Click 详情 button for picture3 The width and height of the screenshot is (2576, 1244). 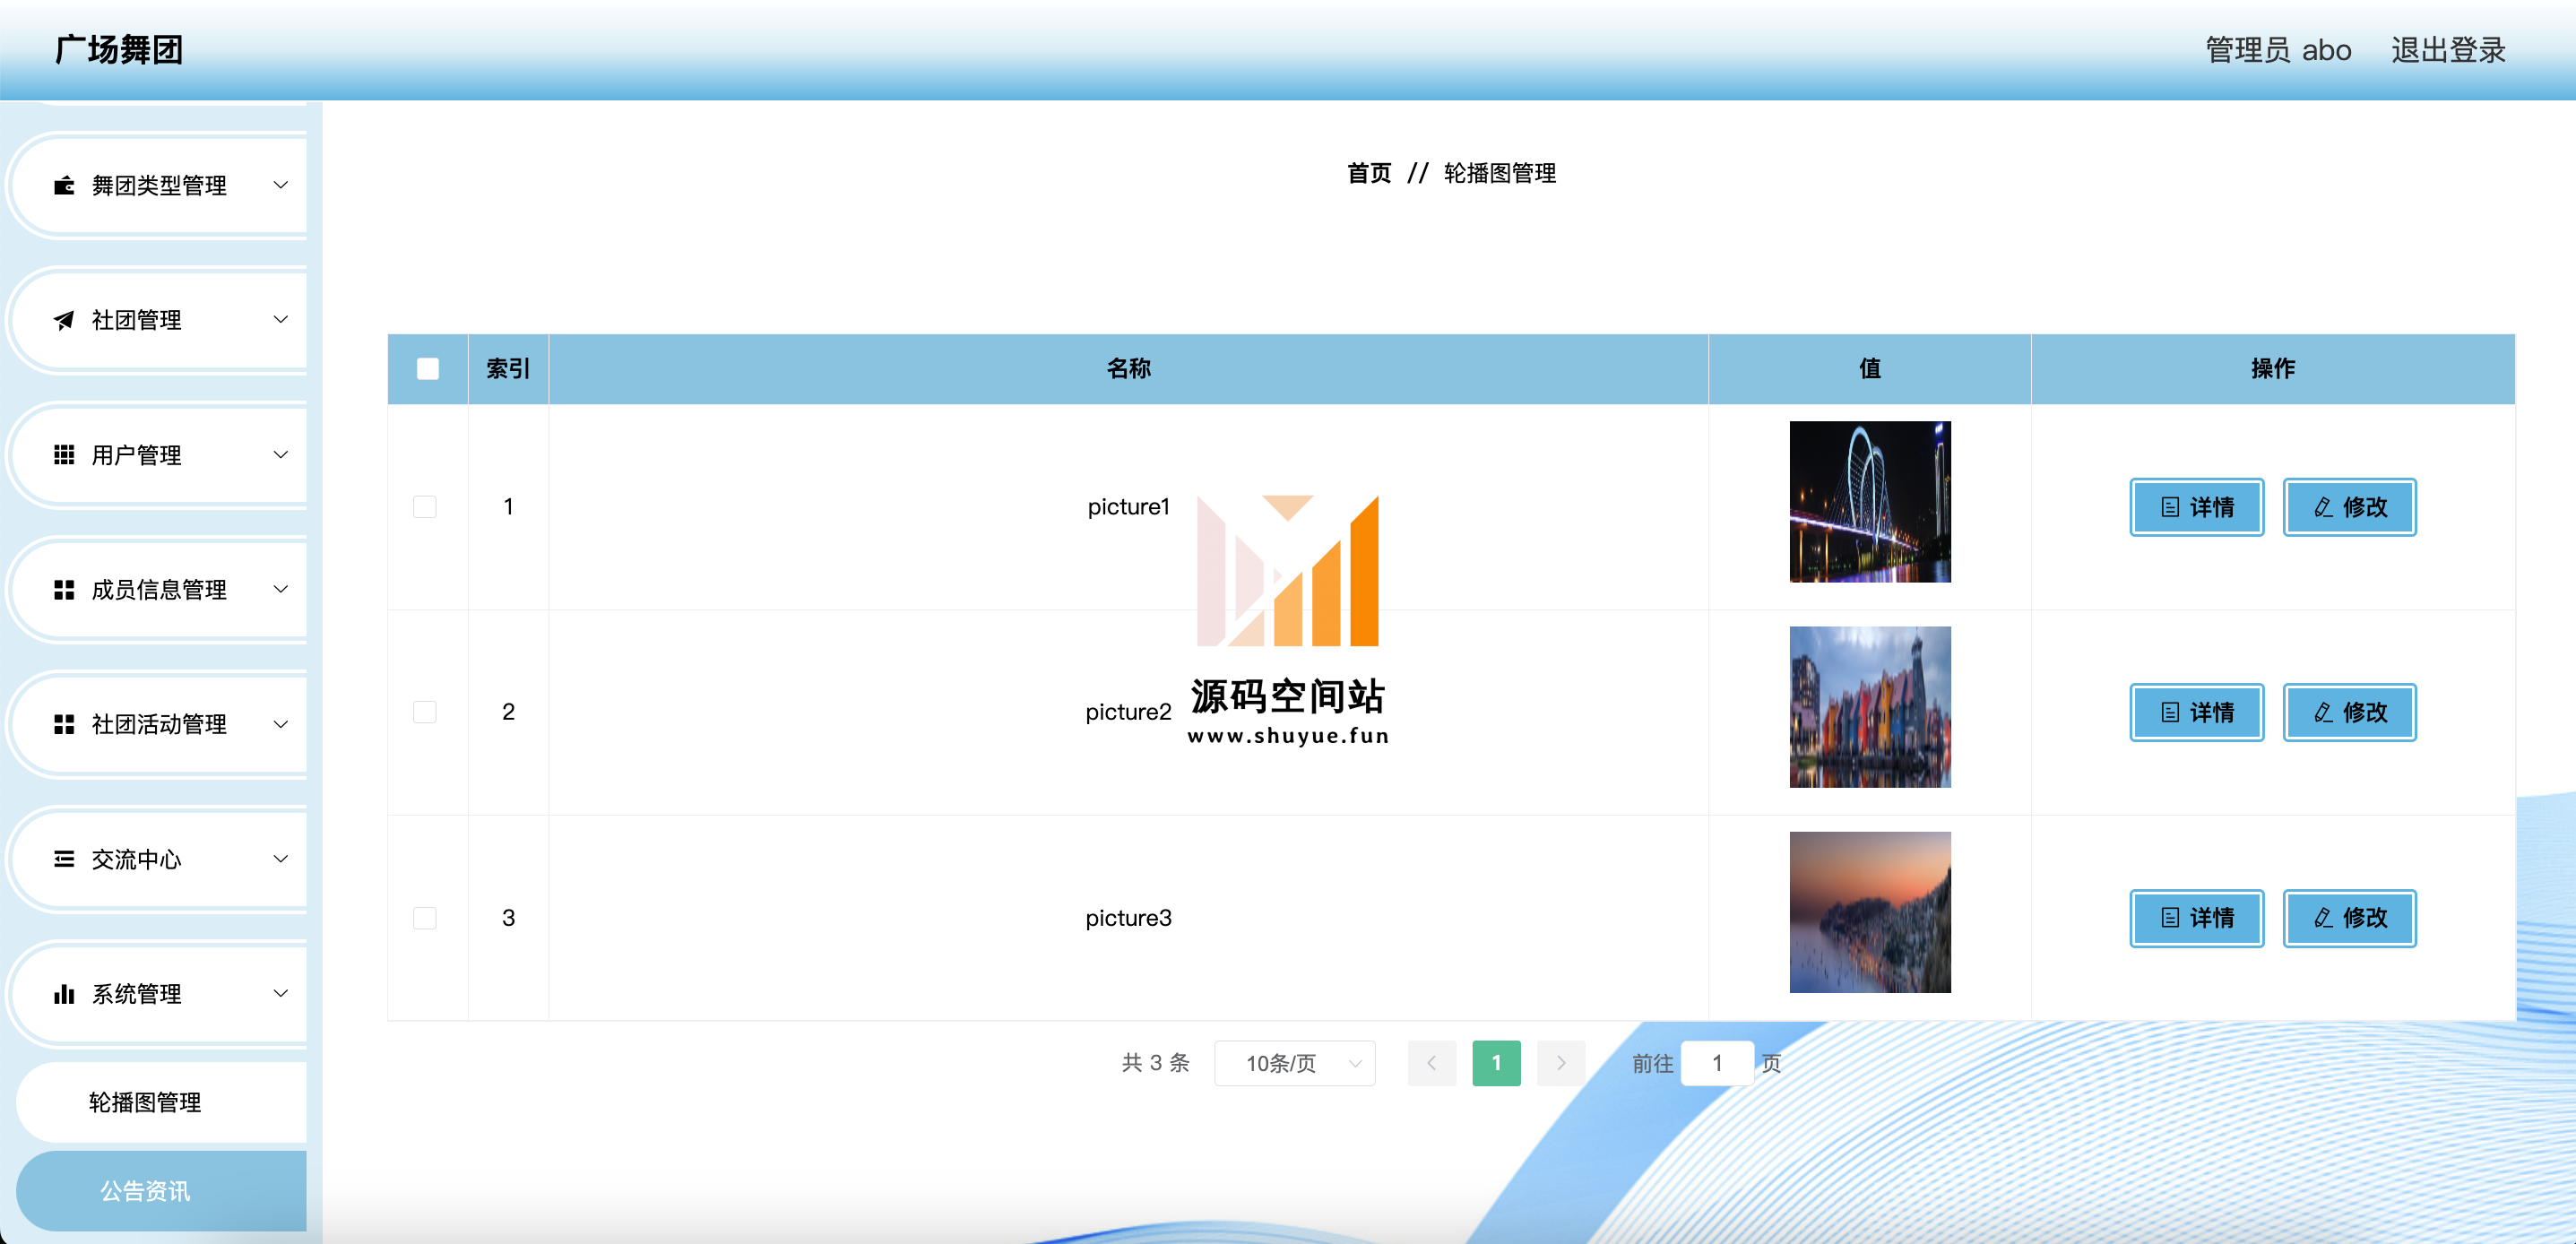pos(2196,918)
